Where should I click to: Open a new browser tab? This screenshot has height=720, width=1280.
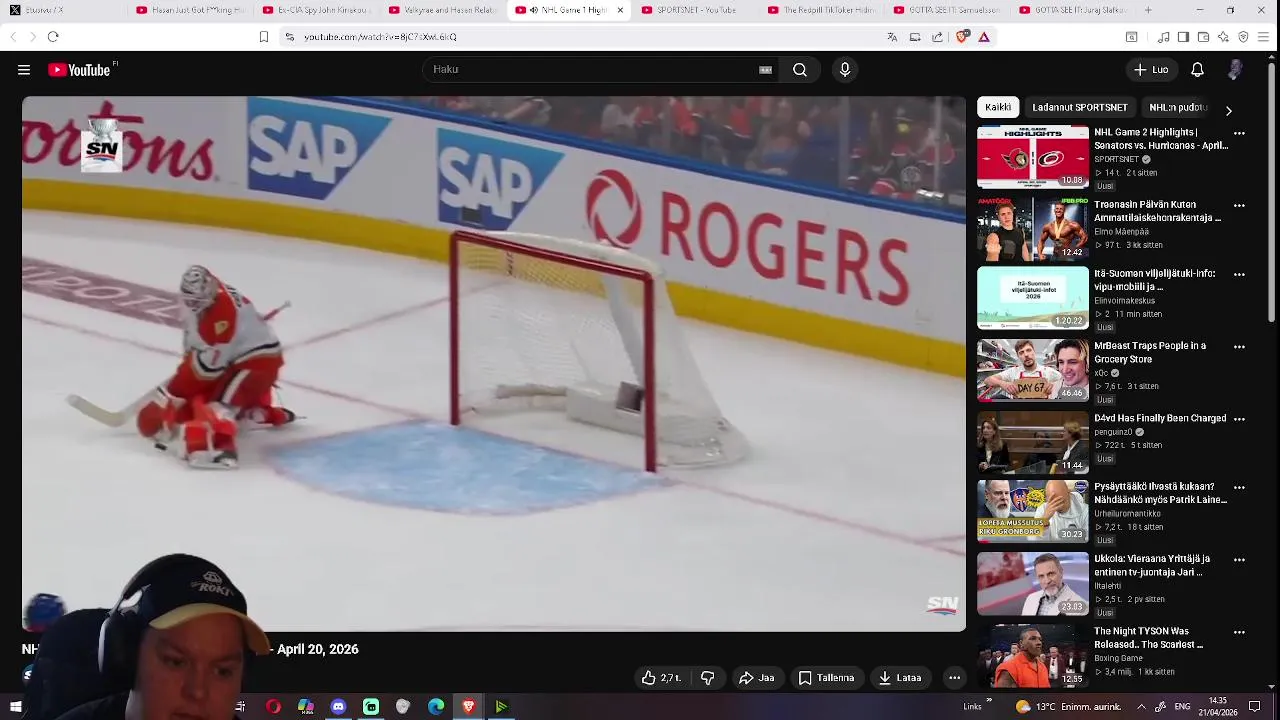click(x=1147, y=10)
